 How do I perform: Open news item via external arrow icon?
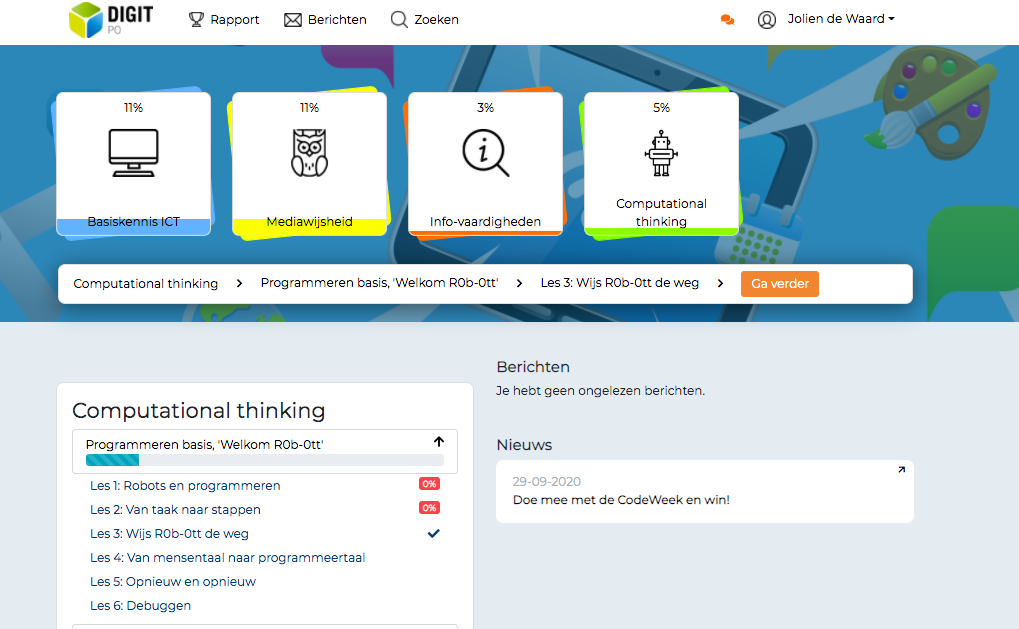click(901, 470)
